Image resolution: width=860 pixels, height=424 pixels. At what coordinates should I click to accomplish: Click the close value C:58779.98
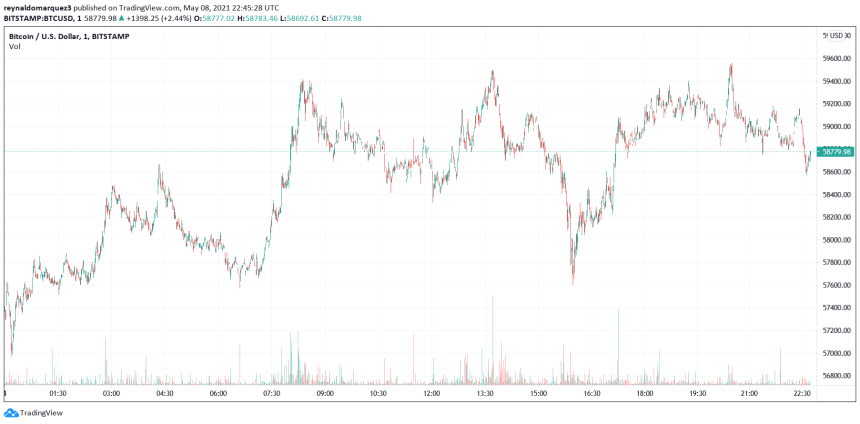(342, 19)
